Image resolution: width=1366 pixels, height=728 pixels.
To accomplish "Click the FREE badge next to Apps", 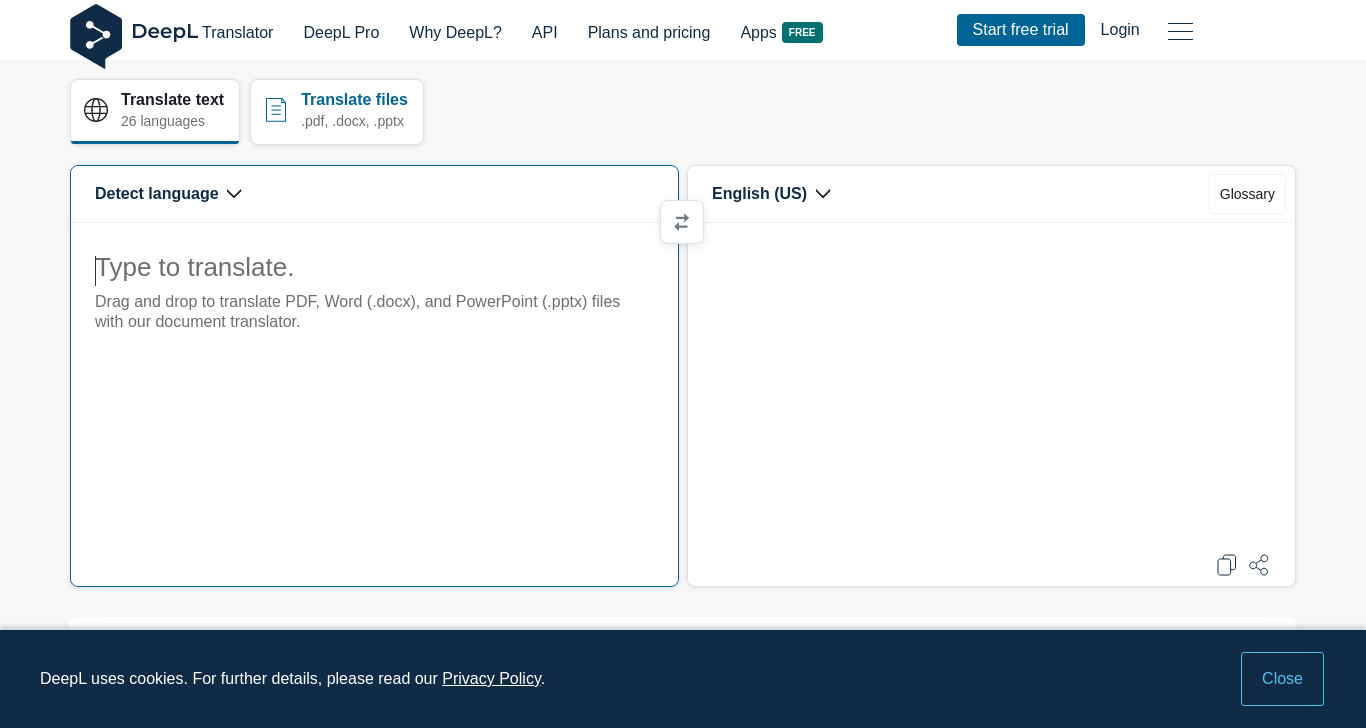I will pos(802,32).
